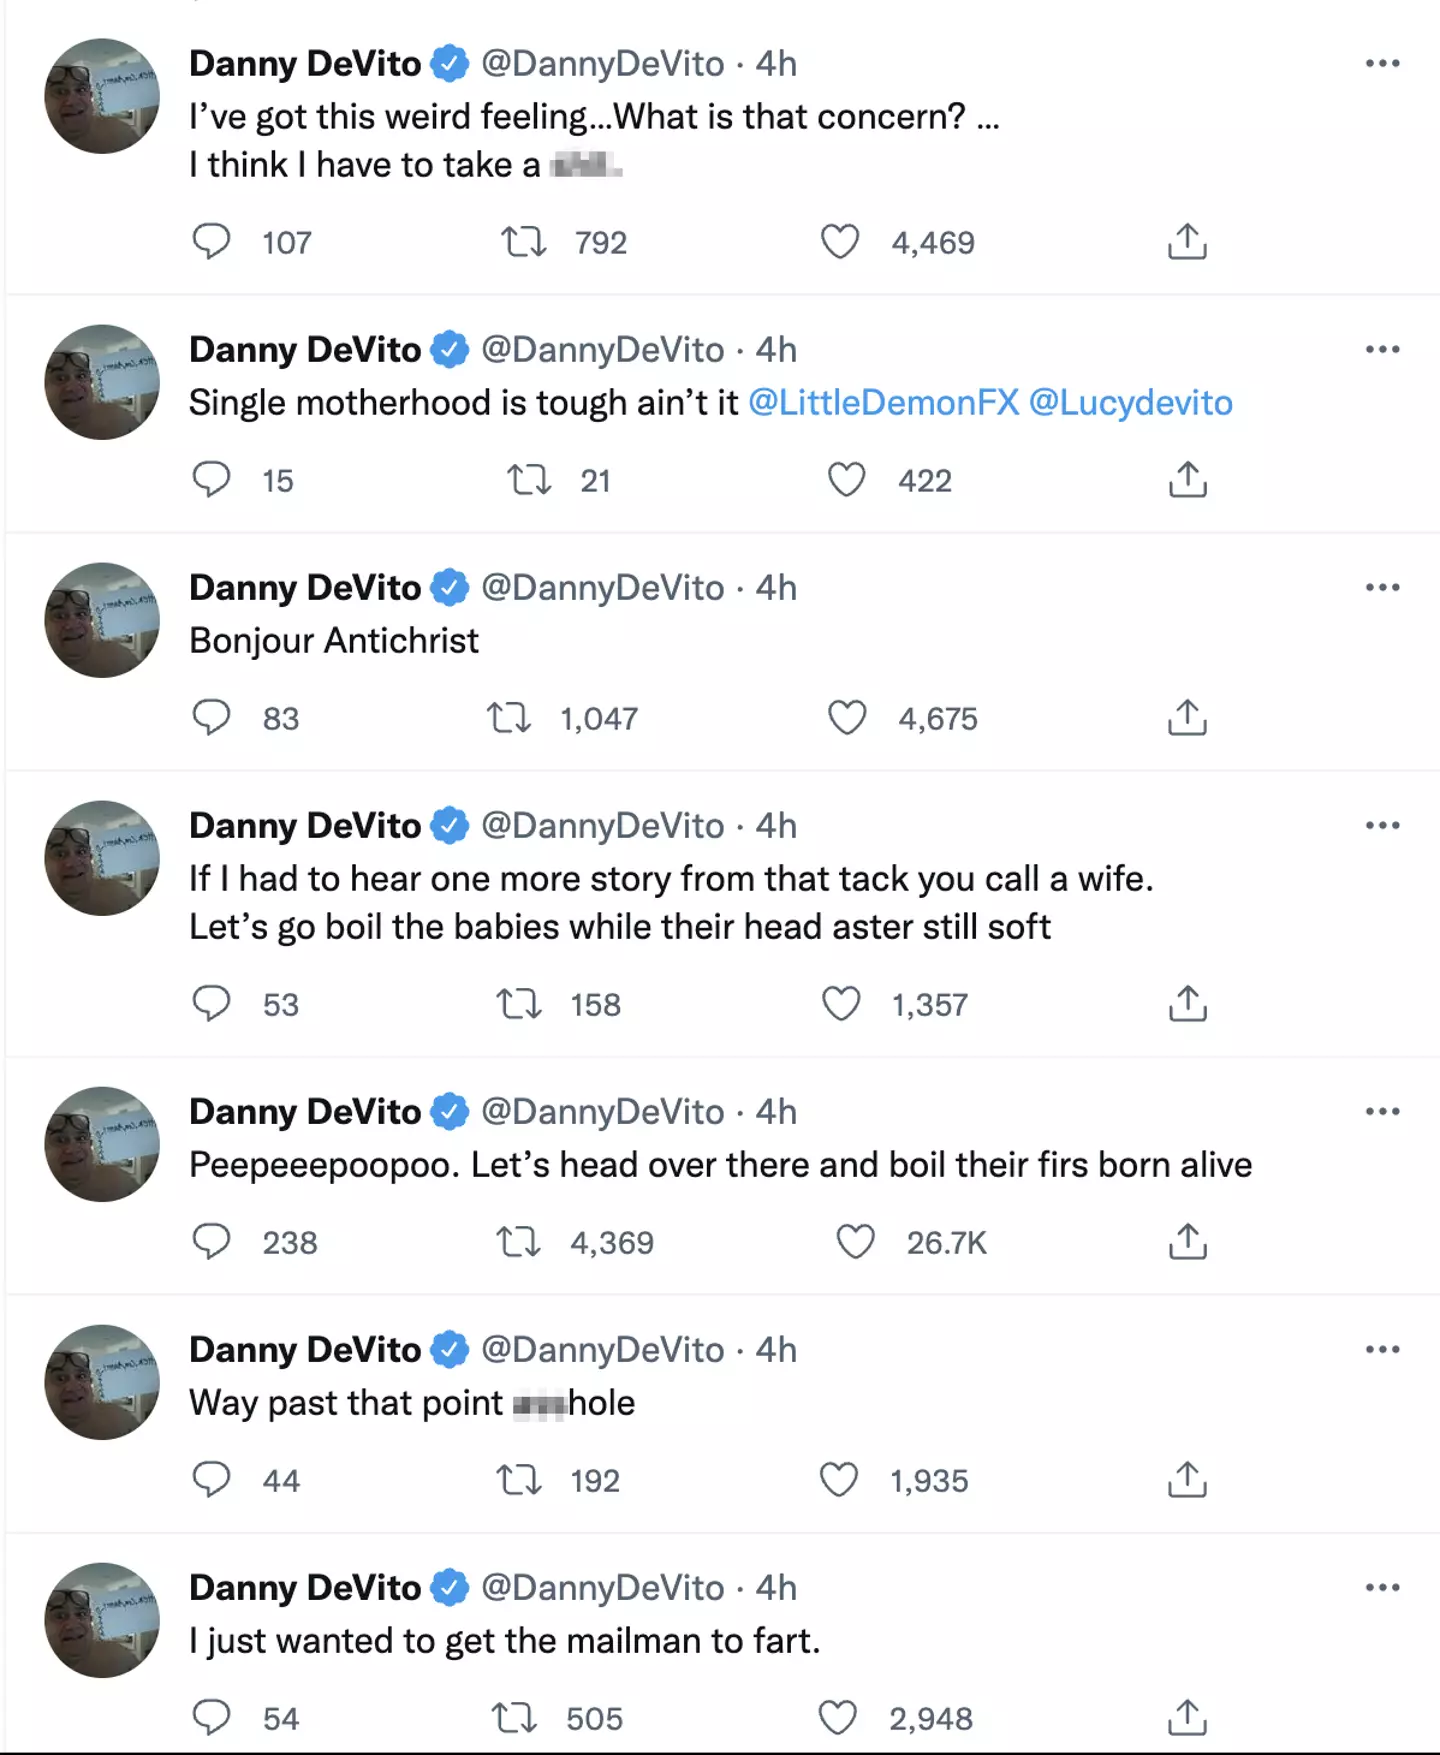Viewport: 1440px width, 1755px height.
Task: Open replies on the mailman fart tweet
Action: click(x=211, y=1718)
